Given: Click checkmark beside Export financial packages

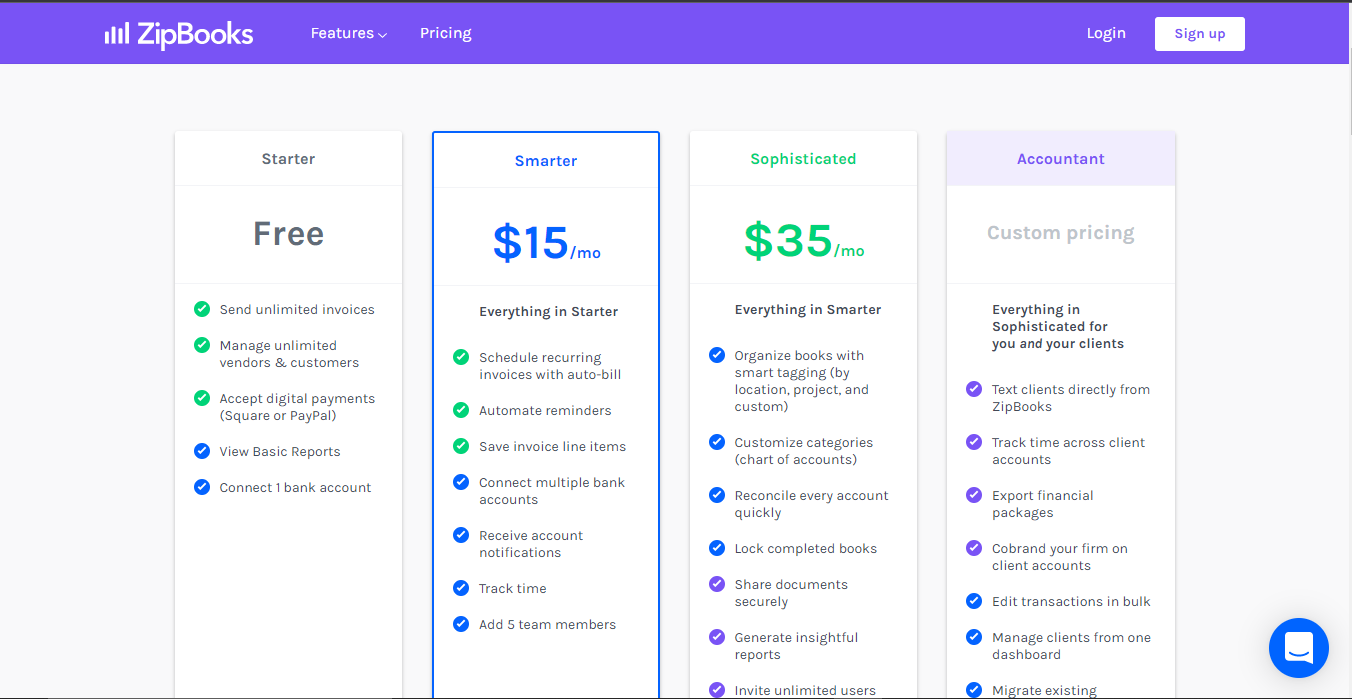Looking at the screenshot, I should tap(974, 495).
